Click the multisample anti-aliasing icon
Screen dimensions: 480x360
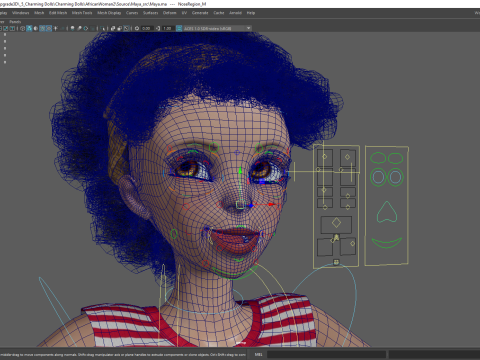click(86, 28)
